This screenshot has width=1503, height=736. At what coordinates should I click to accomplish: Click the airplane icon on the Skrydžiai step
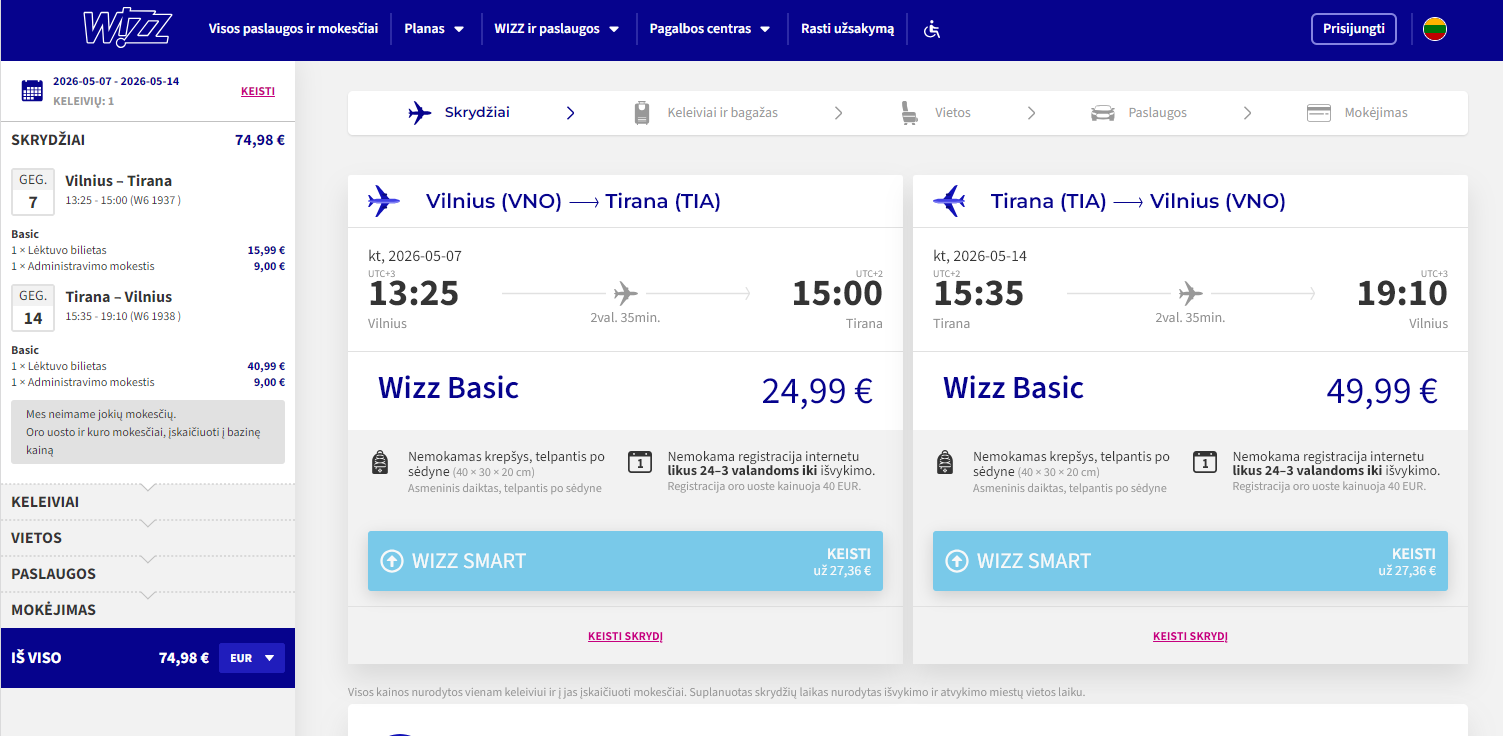pyautogui.click(x=418, y=113)
